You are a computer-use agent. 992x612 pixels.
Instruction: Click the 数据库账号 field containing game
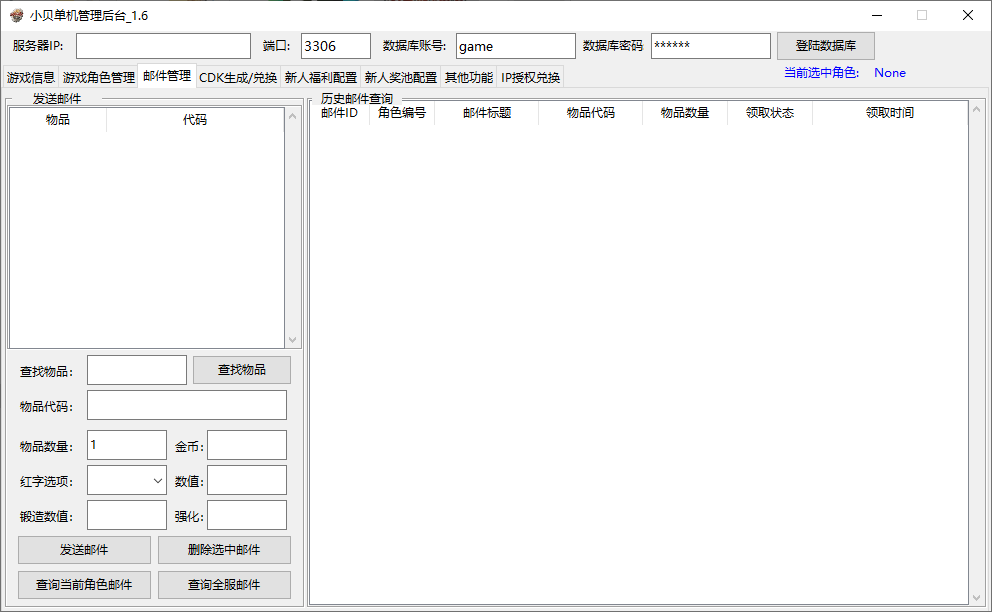coord(516,46)
